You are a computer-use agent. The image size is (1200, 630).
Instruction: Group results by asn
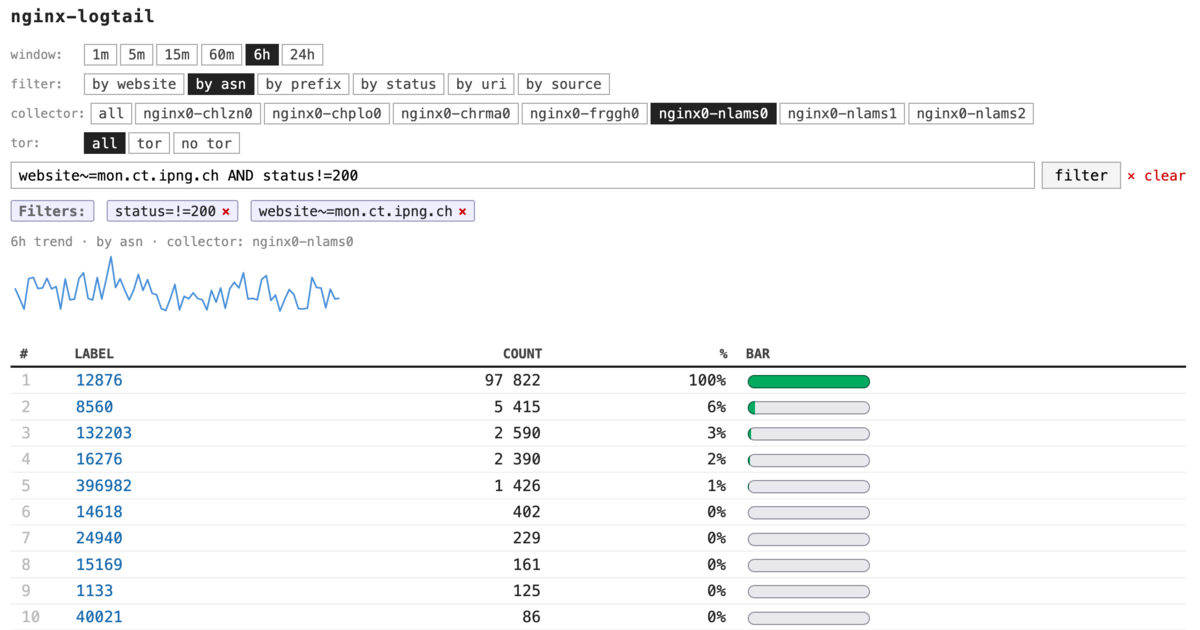pos(220,84)
